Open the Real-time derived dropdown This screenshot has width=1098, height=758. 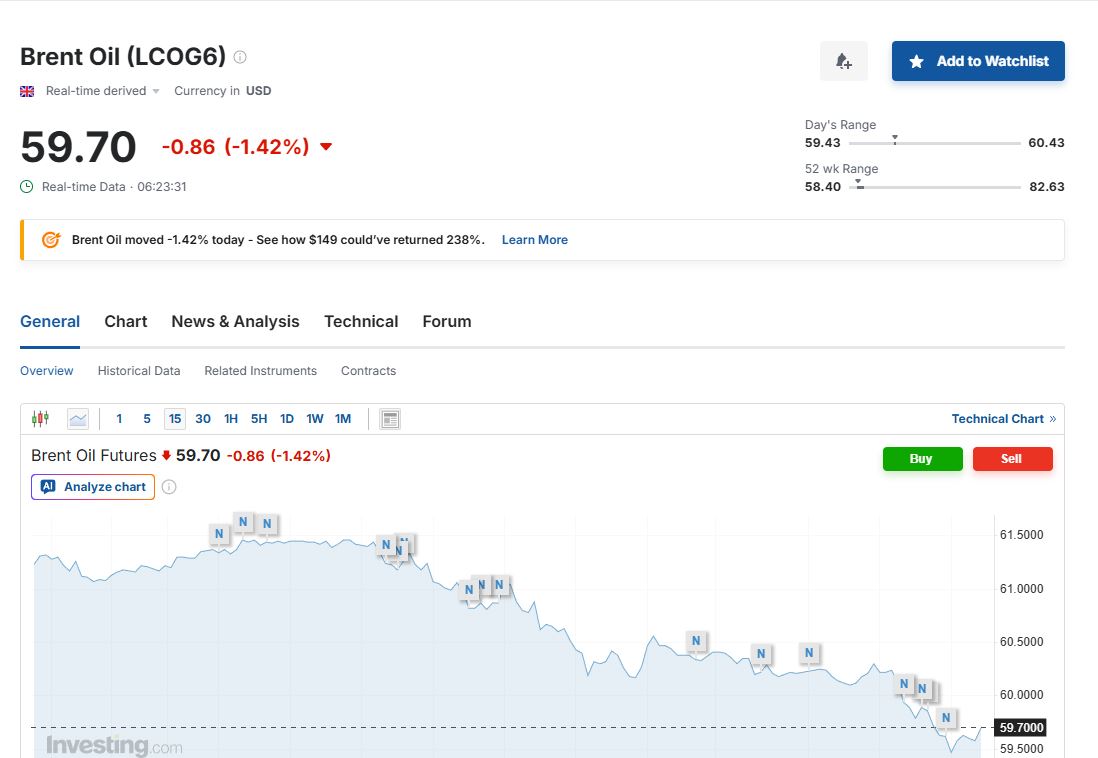(103, 91)
